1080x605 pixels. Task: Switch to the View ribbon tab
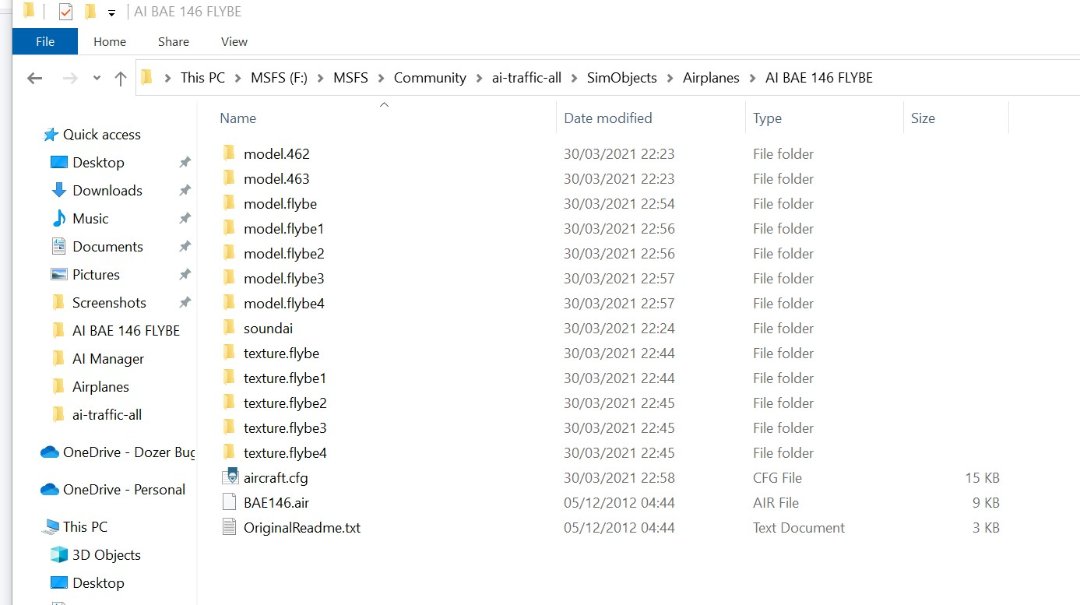[x=234, y=41]
